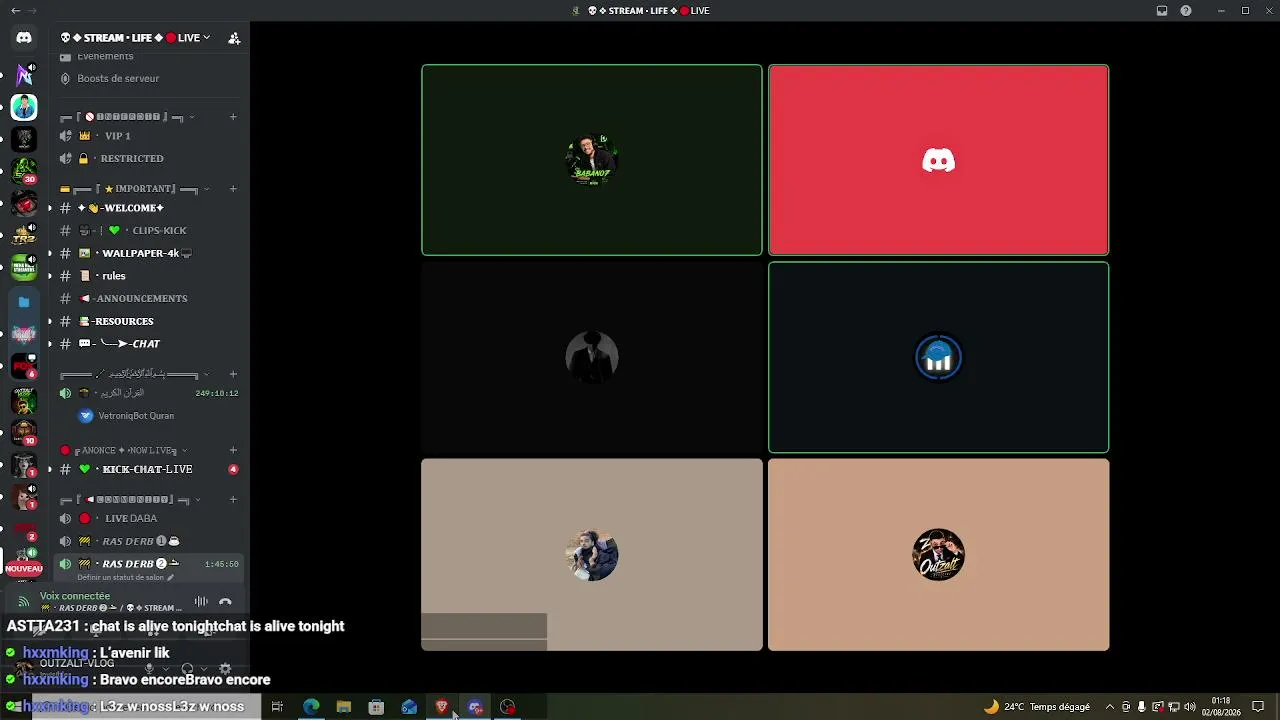The height and width of the screenshot is (720, 1280).
Task: Open green-monster server with 30 badge
Action: pos(24,171)
